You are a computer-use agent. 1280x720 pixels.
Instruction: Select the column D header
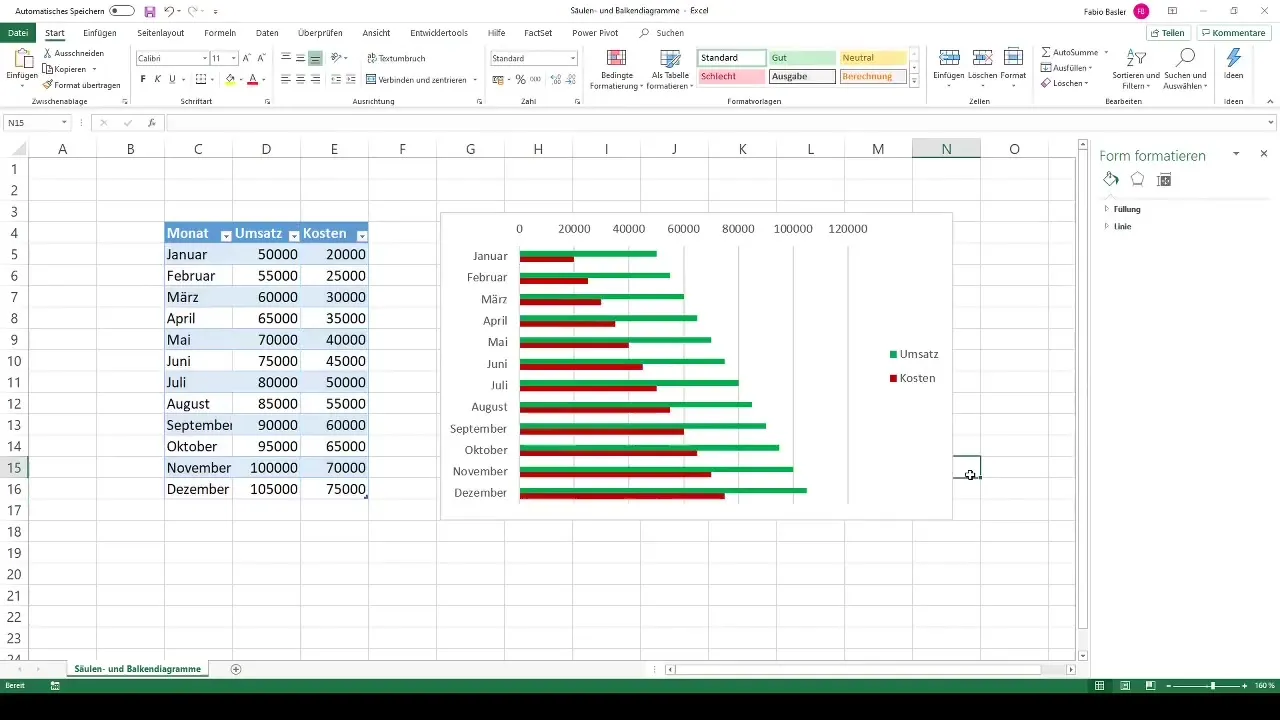[266, 149]
